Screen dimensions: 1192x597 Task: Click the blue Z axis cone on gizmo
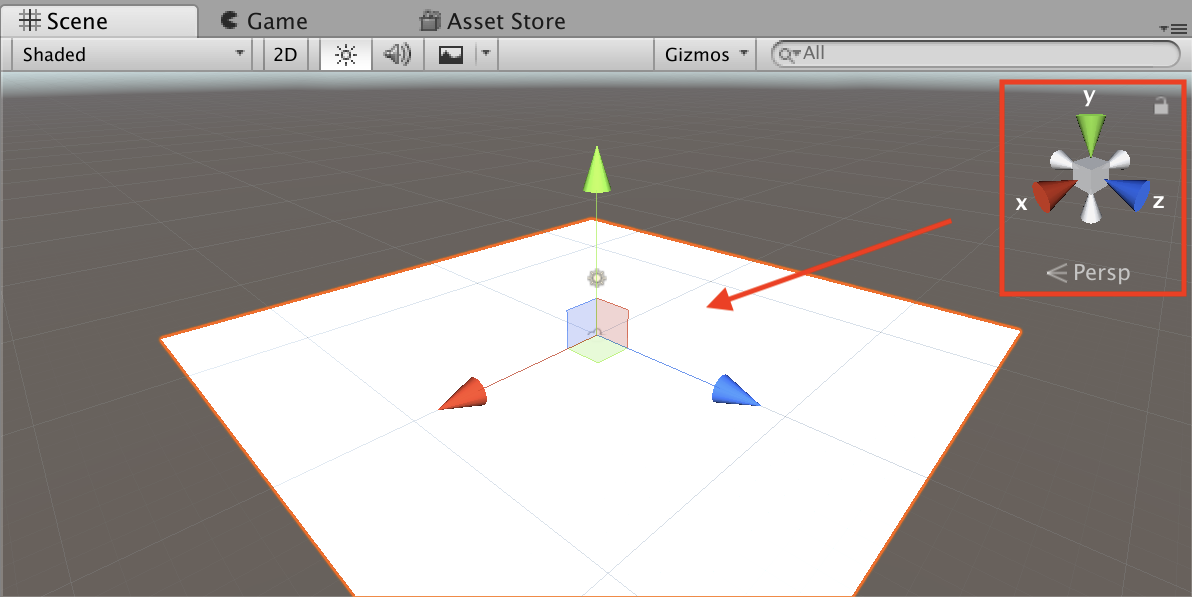coord(1130,195)
